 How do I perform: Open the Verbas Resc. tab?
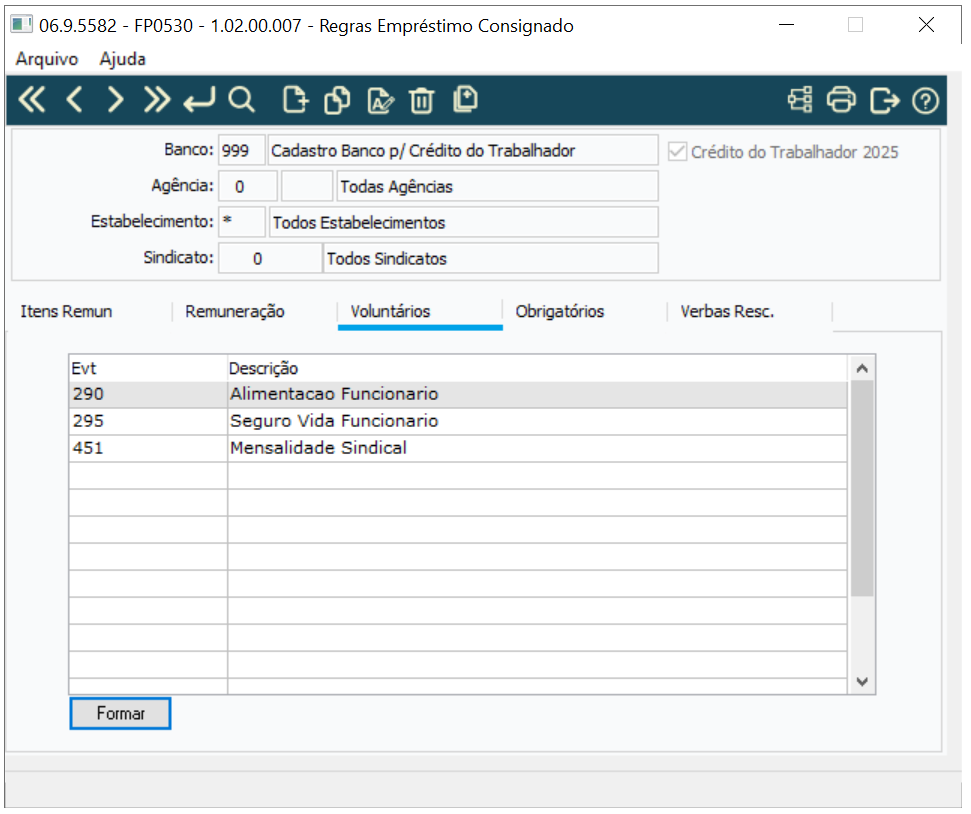(x=728, y=311)
